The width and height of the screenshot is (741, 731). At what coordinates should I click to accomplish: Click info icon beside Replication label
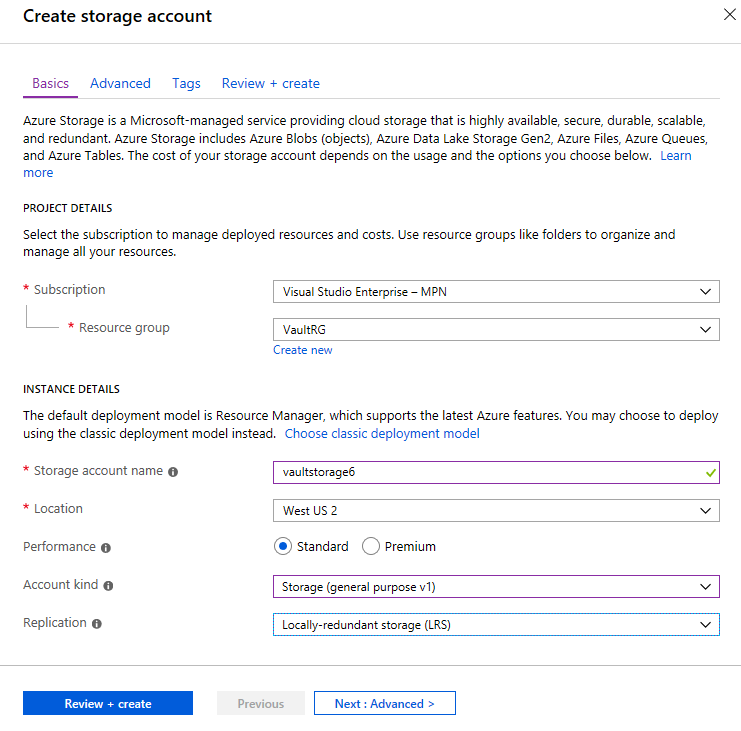tap(97, 623)
